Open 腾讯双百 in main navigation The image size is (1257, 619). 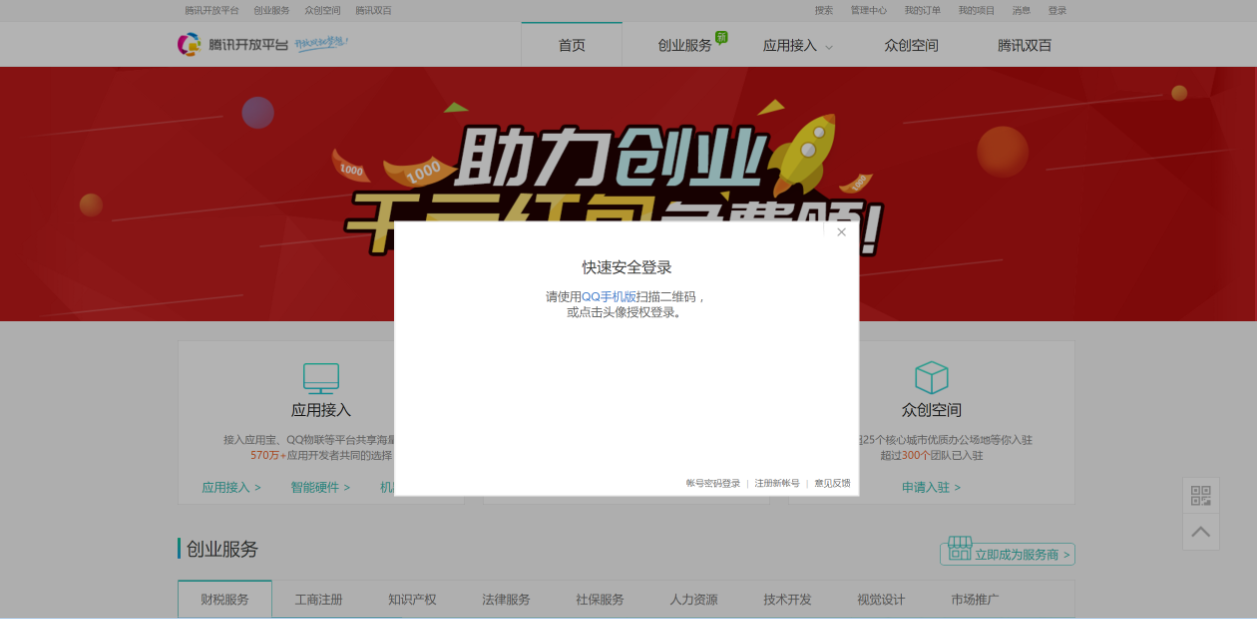[1024, 45]
